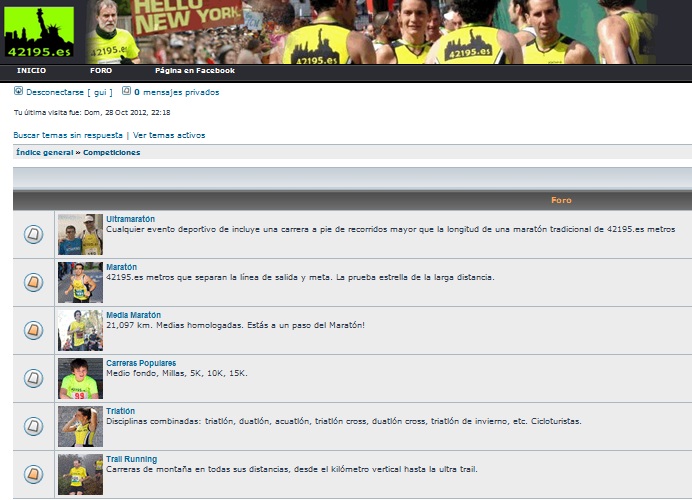The image size is (692, 500).
Task: Open the Trail Running forum link
Action: click(131, 459)
